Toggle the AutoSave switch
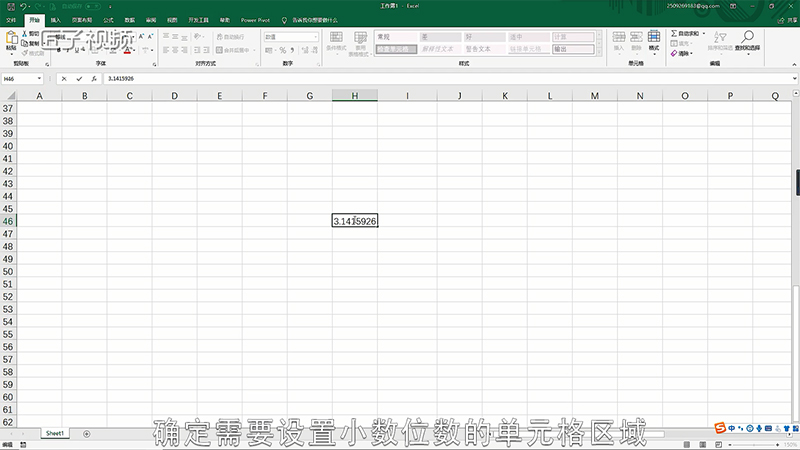 [x=93, y=6]
